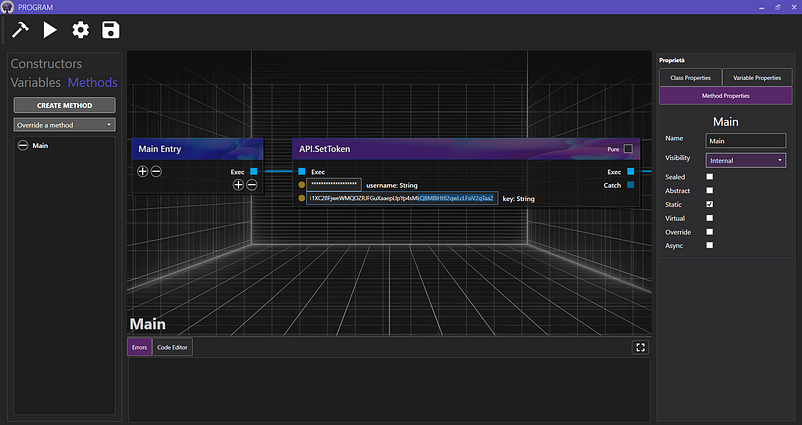The height and width of the screenshot is (425, 802).
Task: Restore the PROGRAM window size
Action: pos(777,7)
